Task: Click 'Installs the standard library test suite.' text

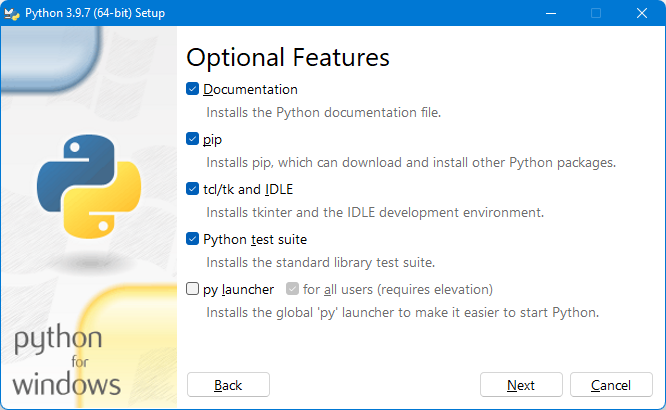Action: (321, 263)
